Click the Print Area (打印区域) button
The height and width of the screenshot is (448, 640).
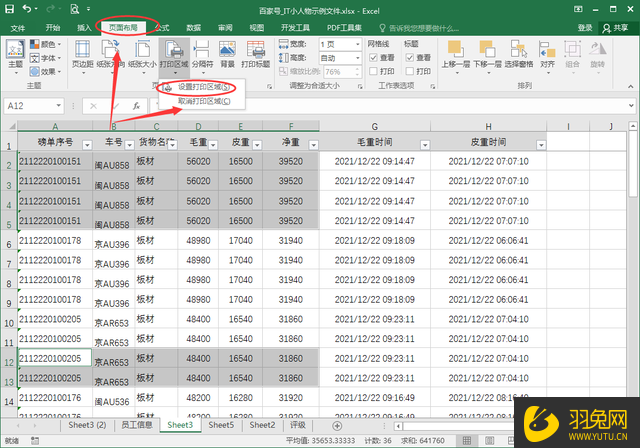click(x=174, y=57)
